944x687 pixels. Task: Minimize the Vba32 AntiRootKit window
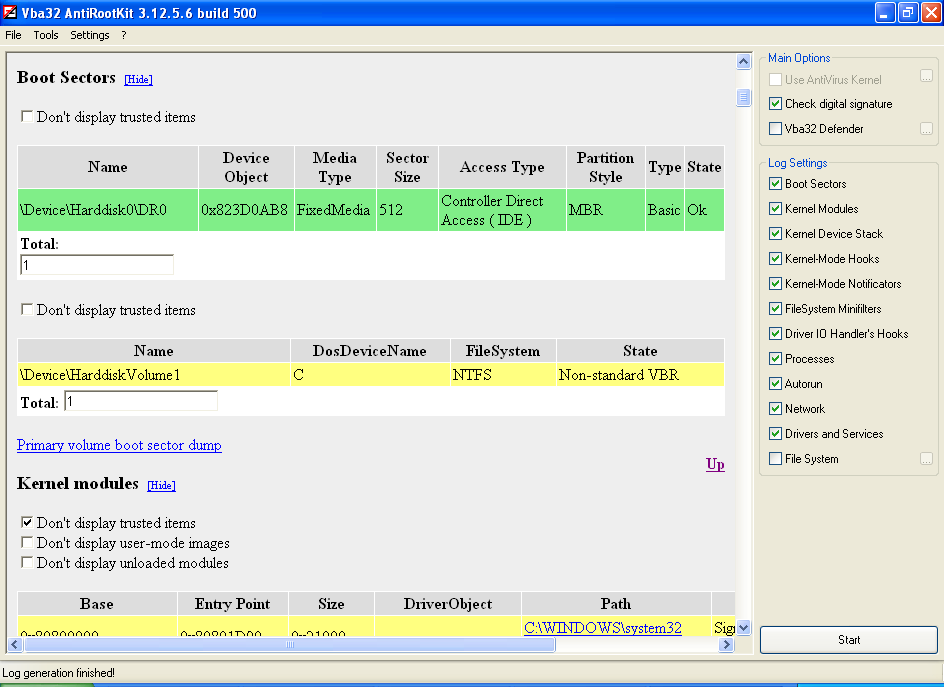coord(884,13)
